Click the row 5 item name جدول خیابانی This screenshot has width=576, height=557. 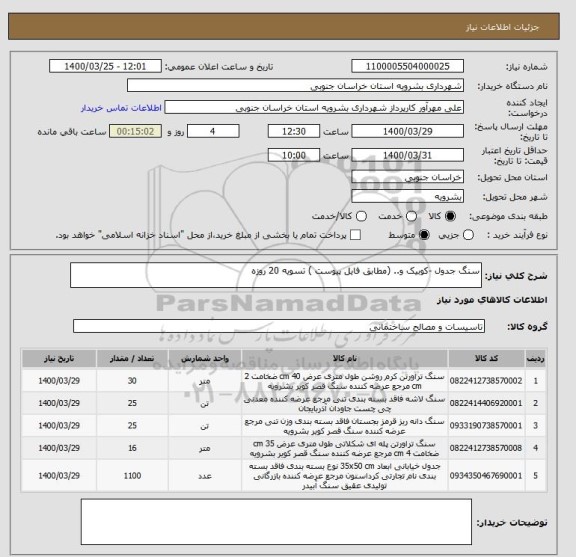tap(345, 476)
